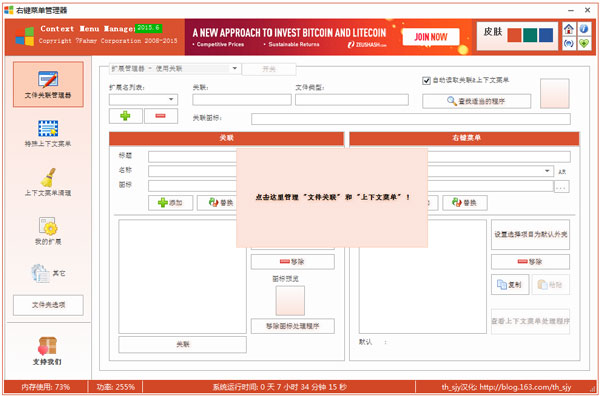Click the 名称 field in 关联 panel

[192, 171]
